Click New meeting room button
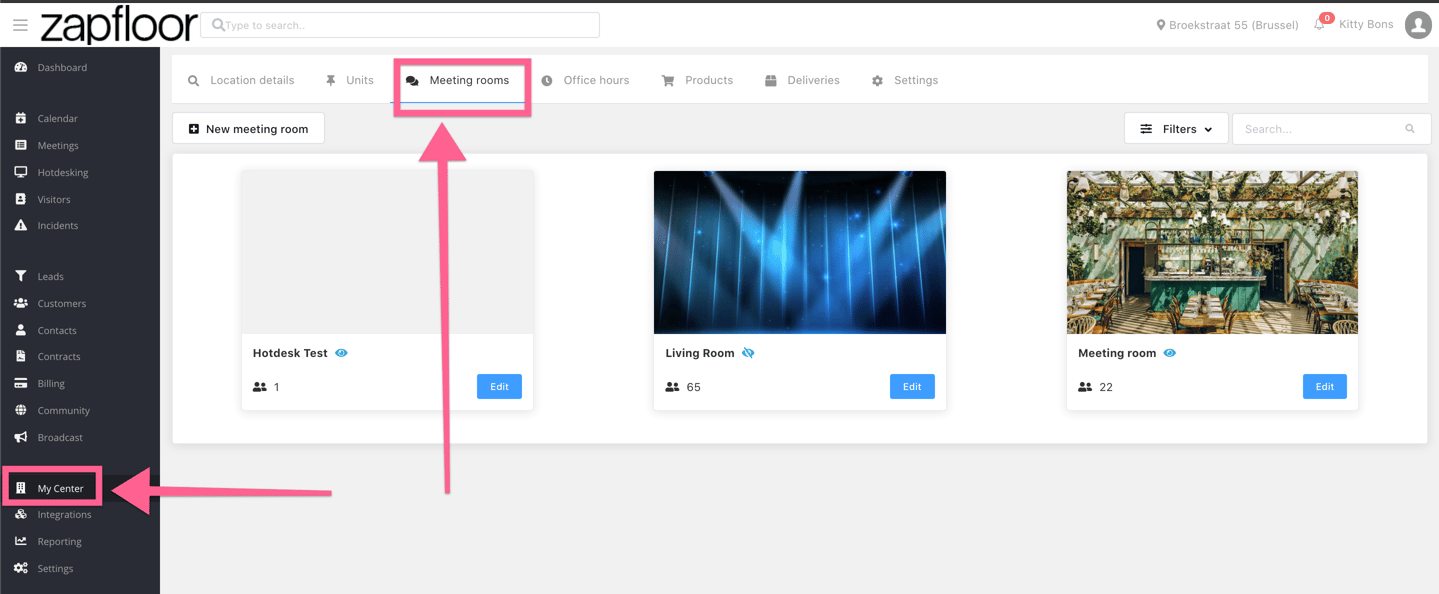Viewport: 1439px width, 594px height. click(x=248, y=129)
